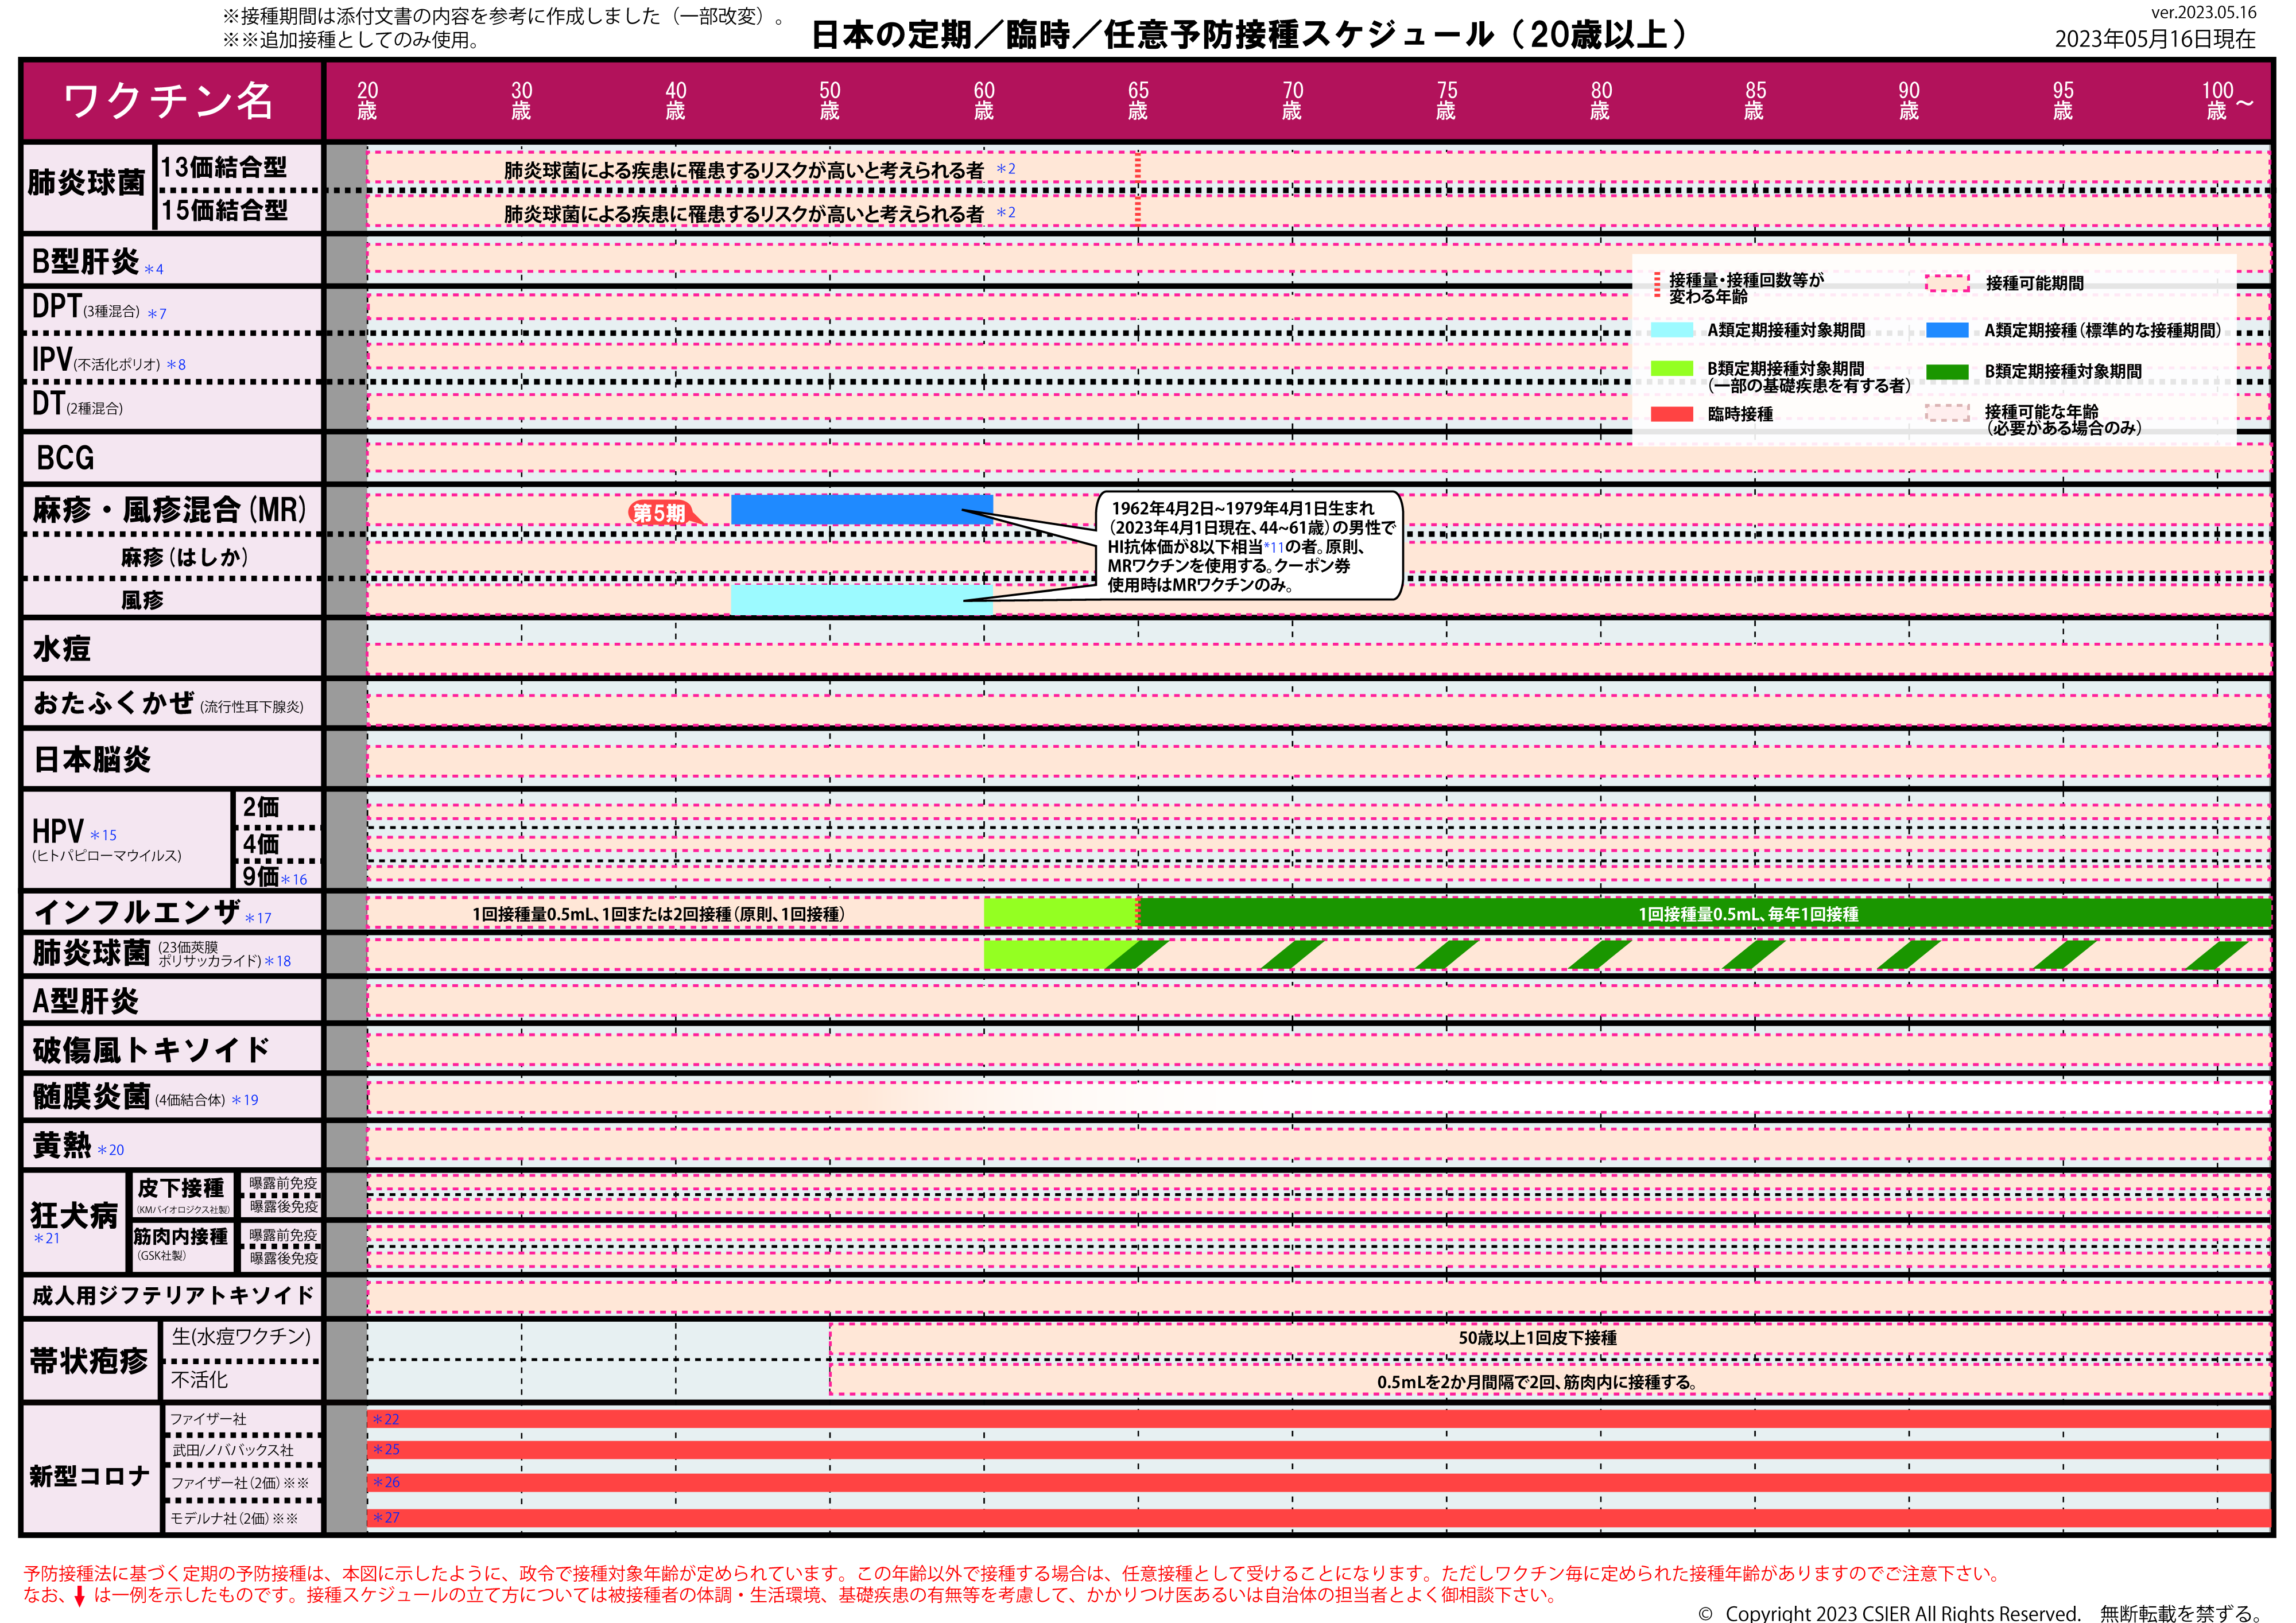This screenshot has width=2296, height=1623.
Task: Click the 成人用ジフテリアトキソイド row label
Action: [x=173, y=1296]
